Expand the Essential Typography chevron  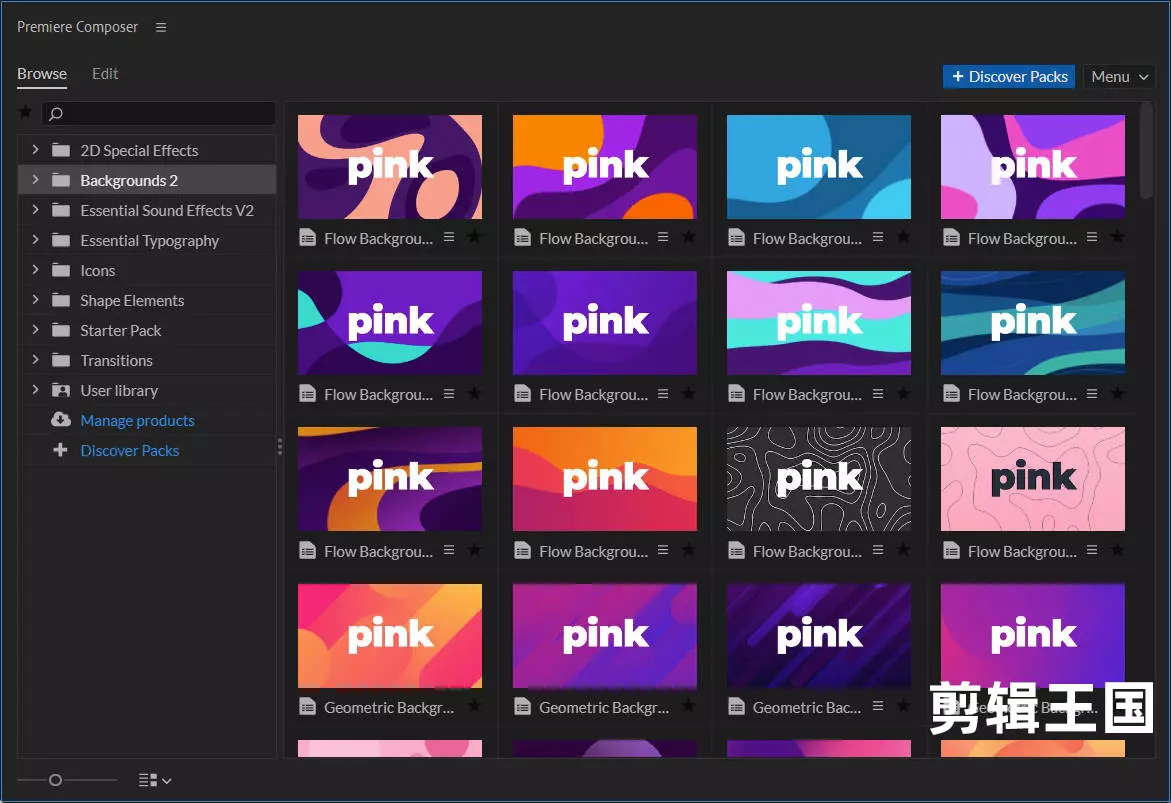(35, 239)
